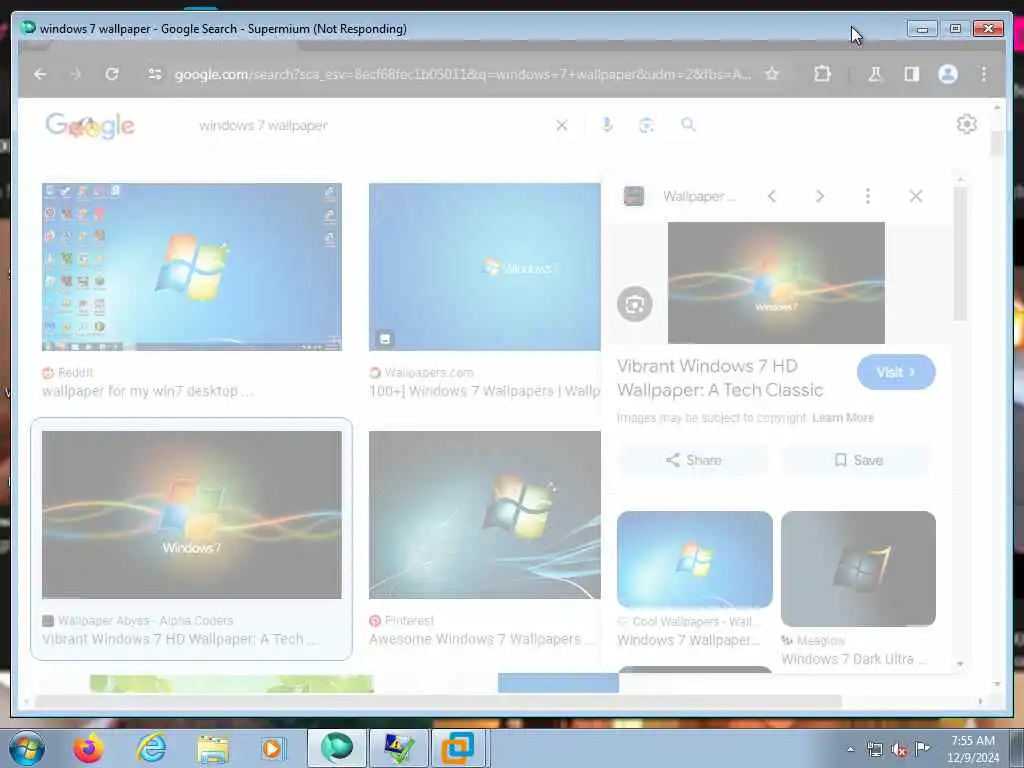Toggle the browser side panel icon
The width and height of the screenshot is (1024, 768).
[912, 74]
